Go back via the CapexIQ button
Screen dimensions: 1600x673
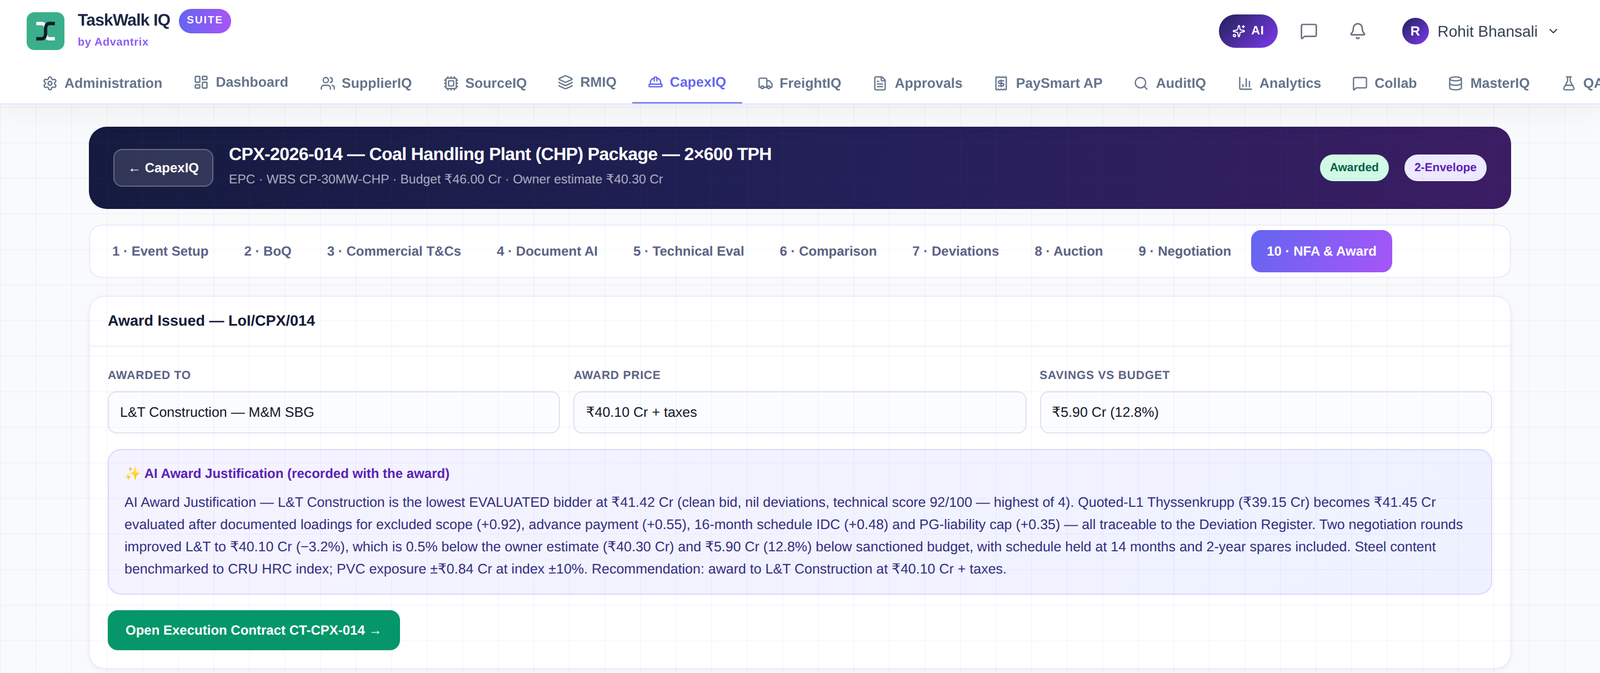point(163,168)
